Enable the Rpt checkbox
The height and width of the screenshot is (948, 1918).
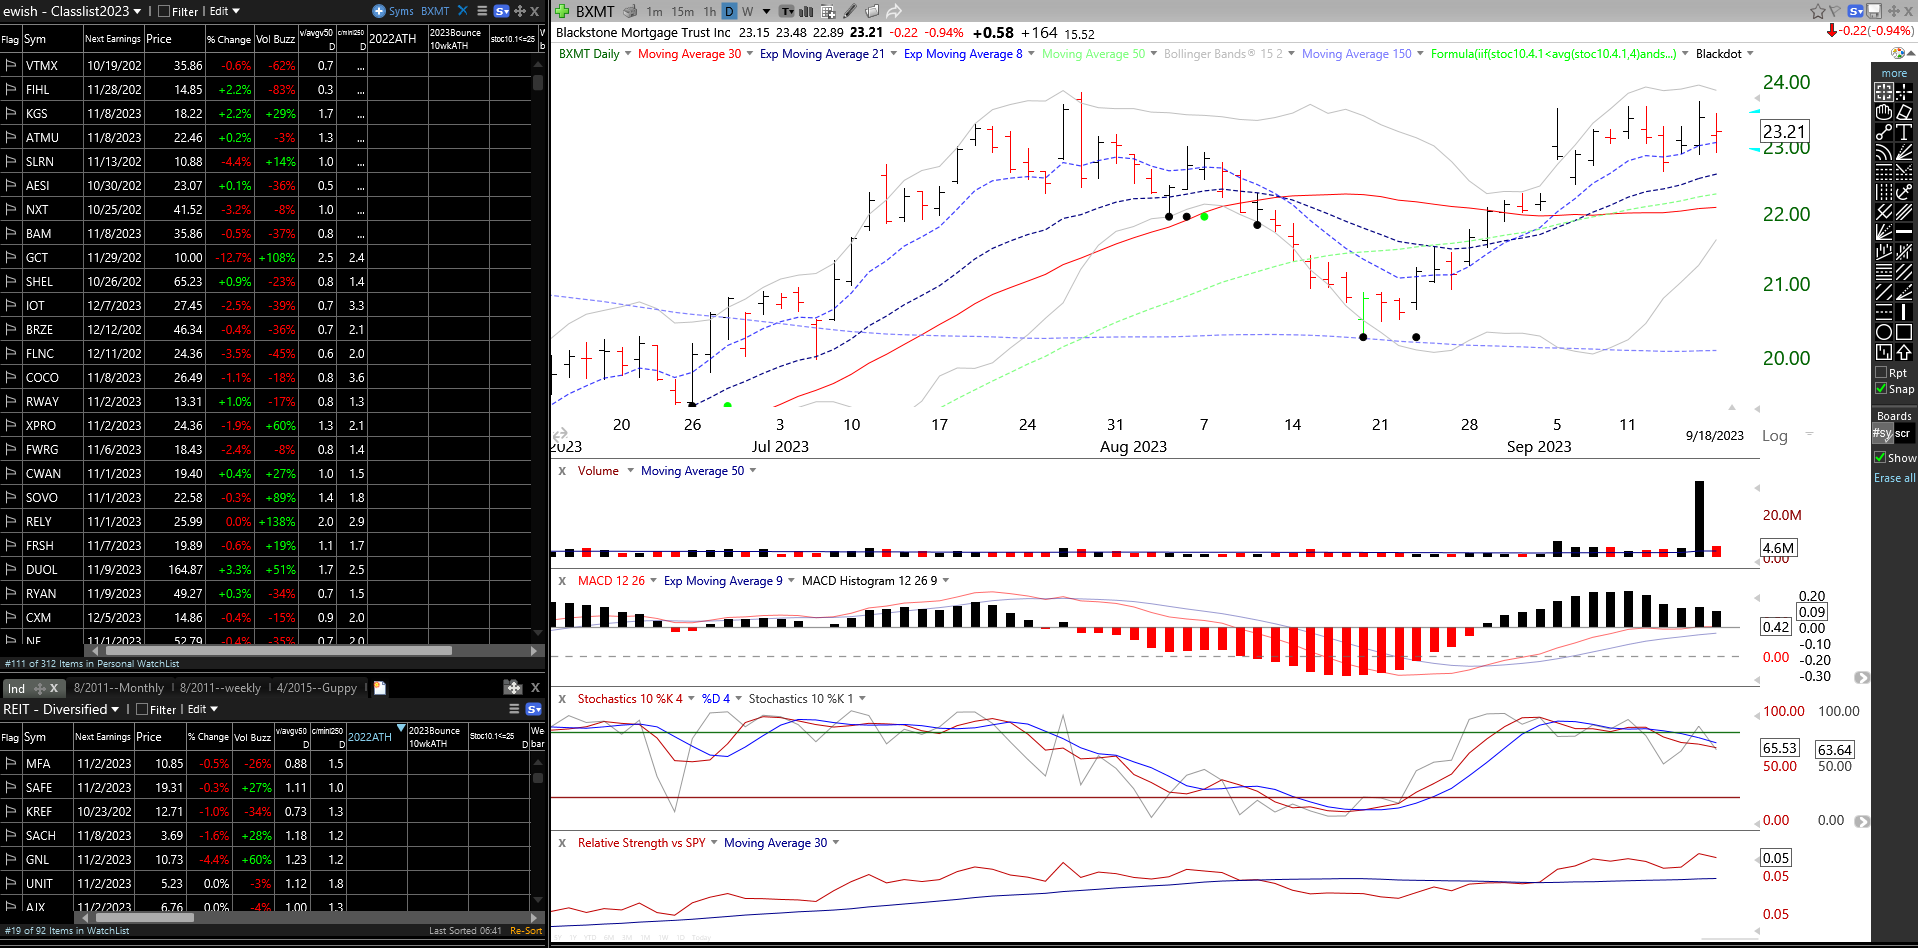point(1881,373)
